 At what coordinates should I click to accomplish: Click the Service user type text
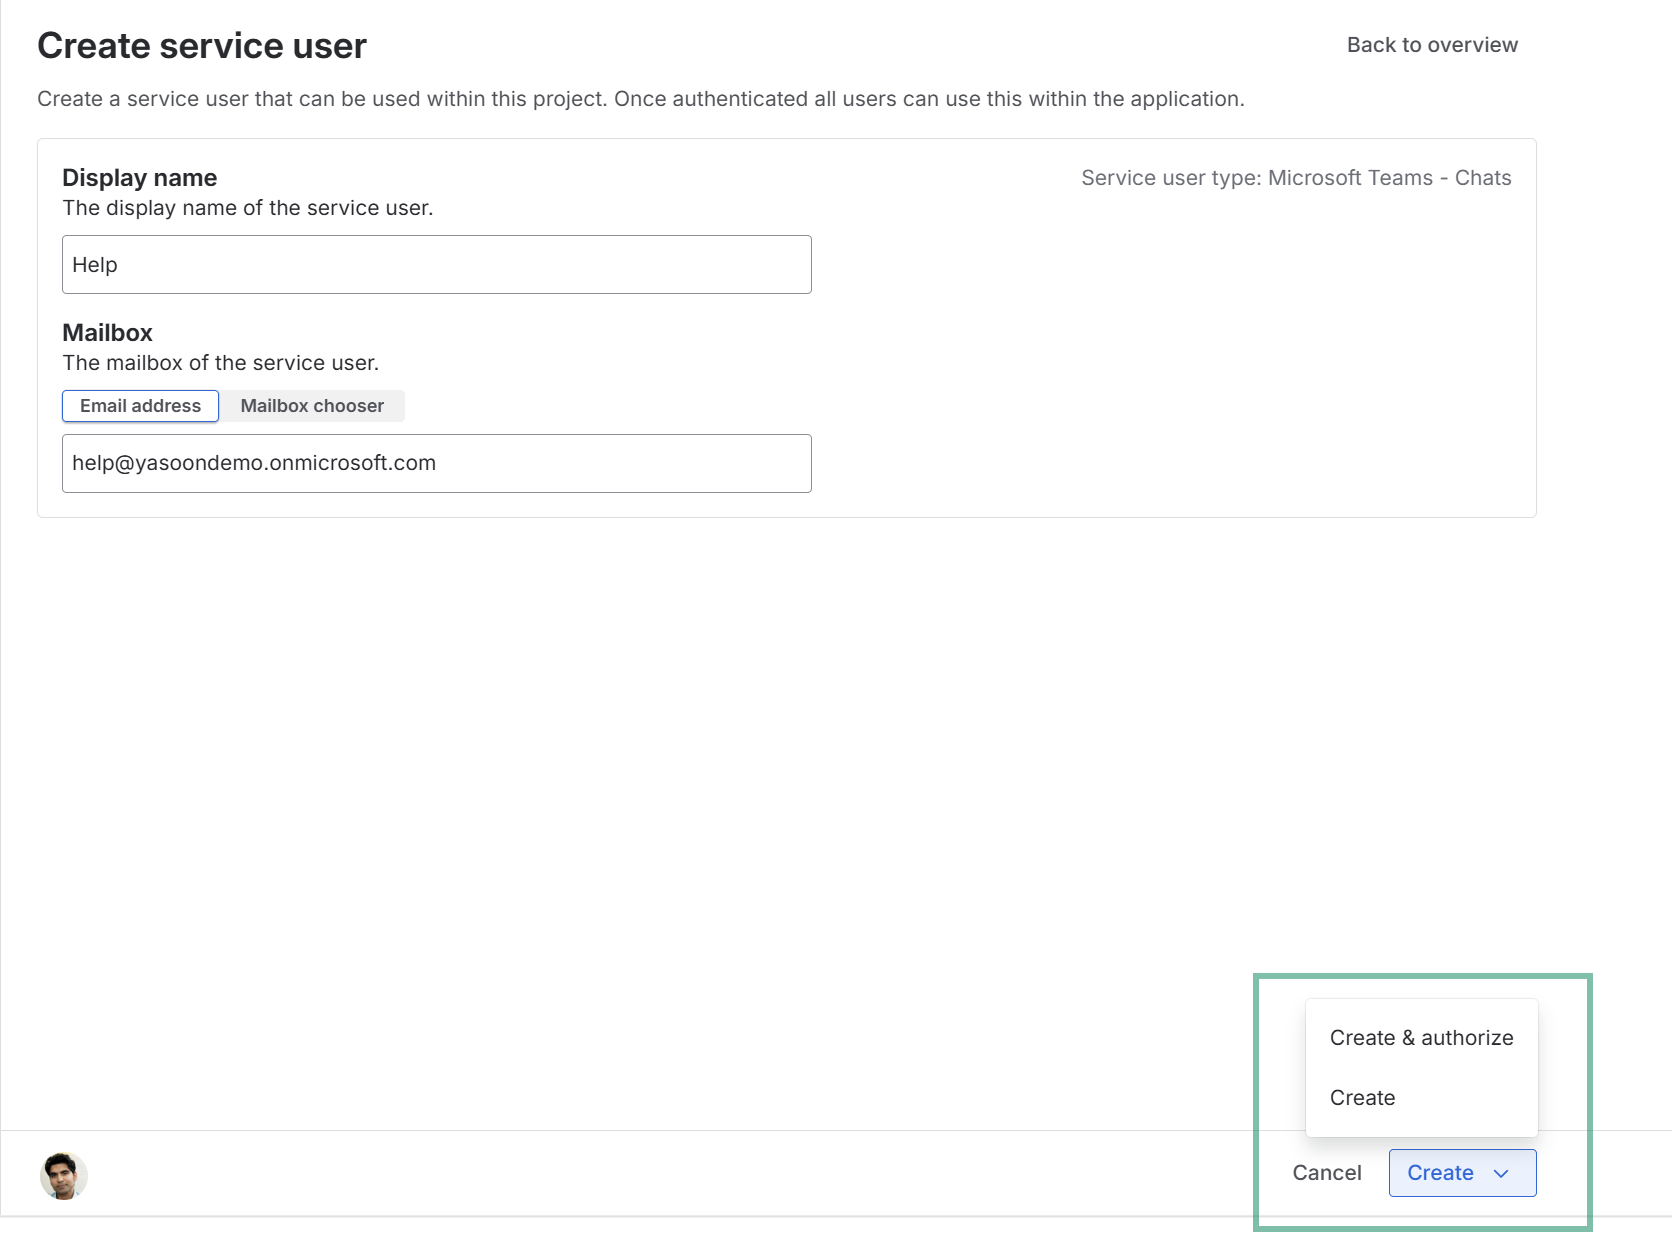(x=1295, y=178)
